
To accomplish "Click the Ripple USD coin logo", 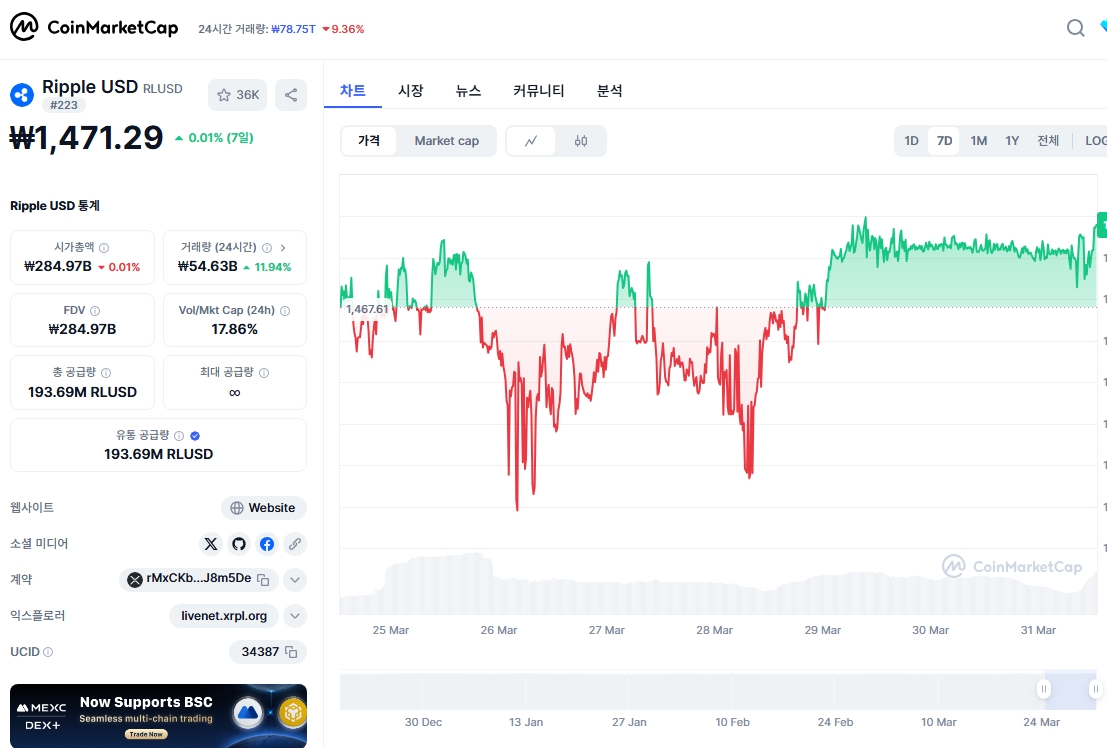I will click(22, 95).
